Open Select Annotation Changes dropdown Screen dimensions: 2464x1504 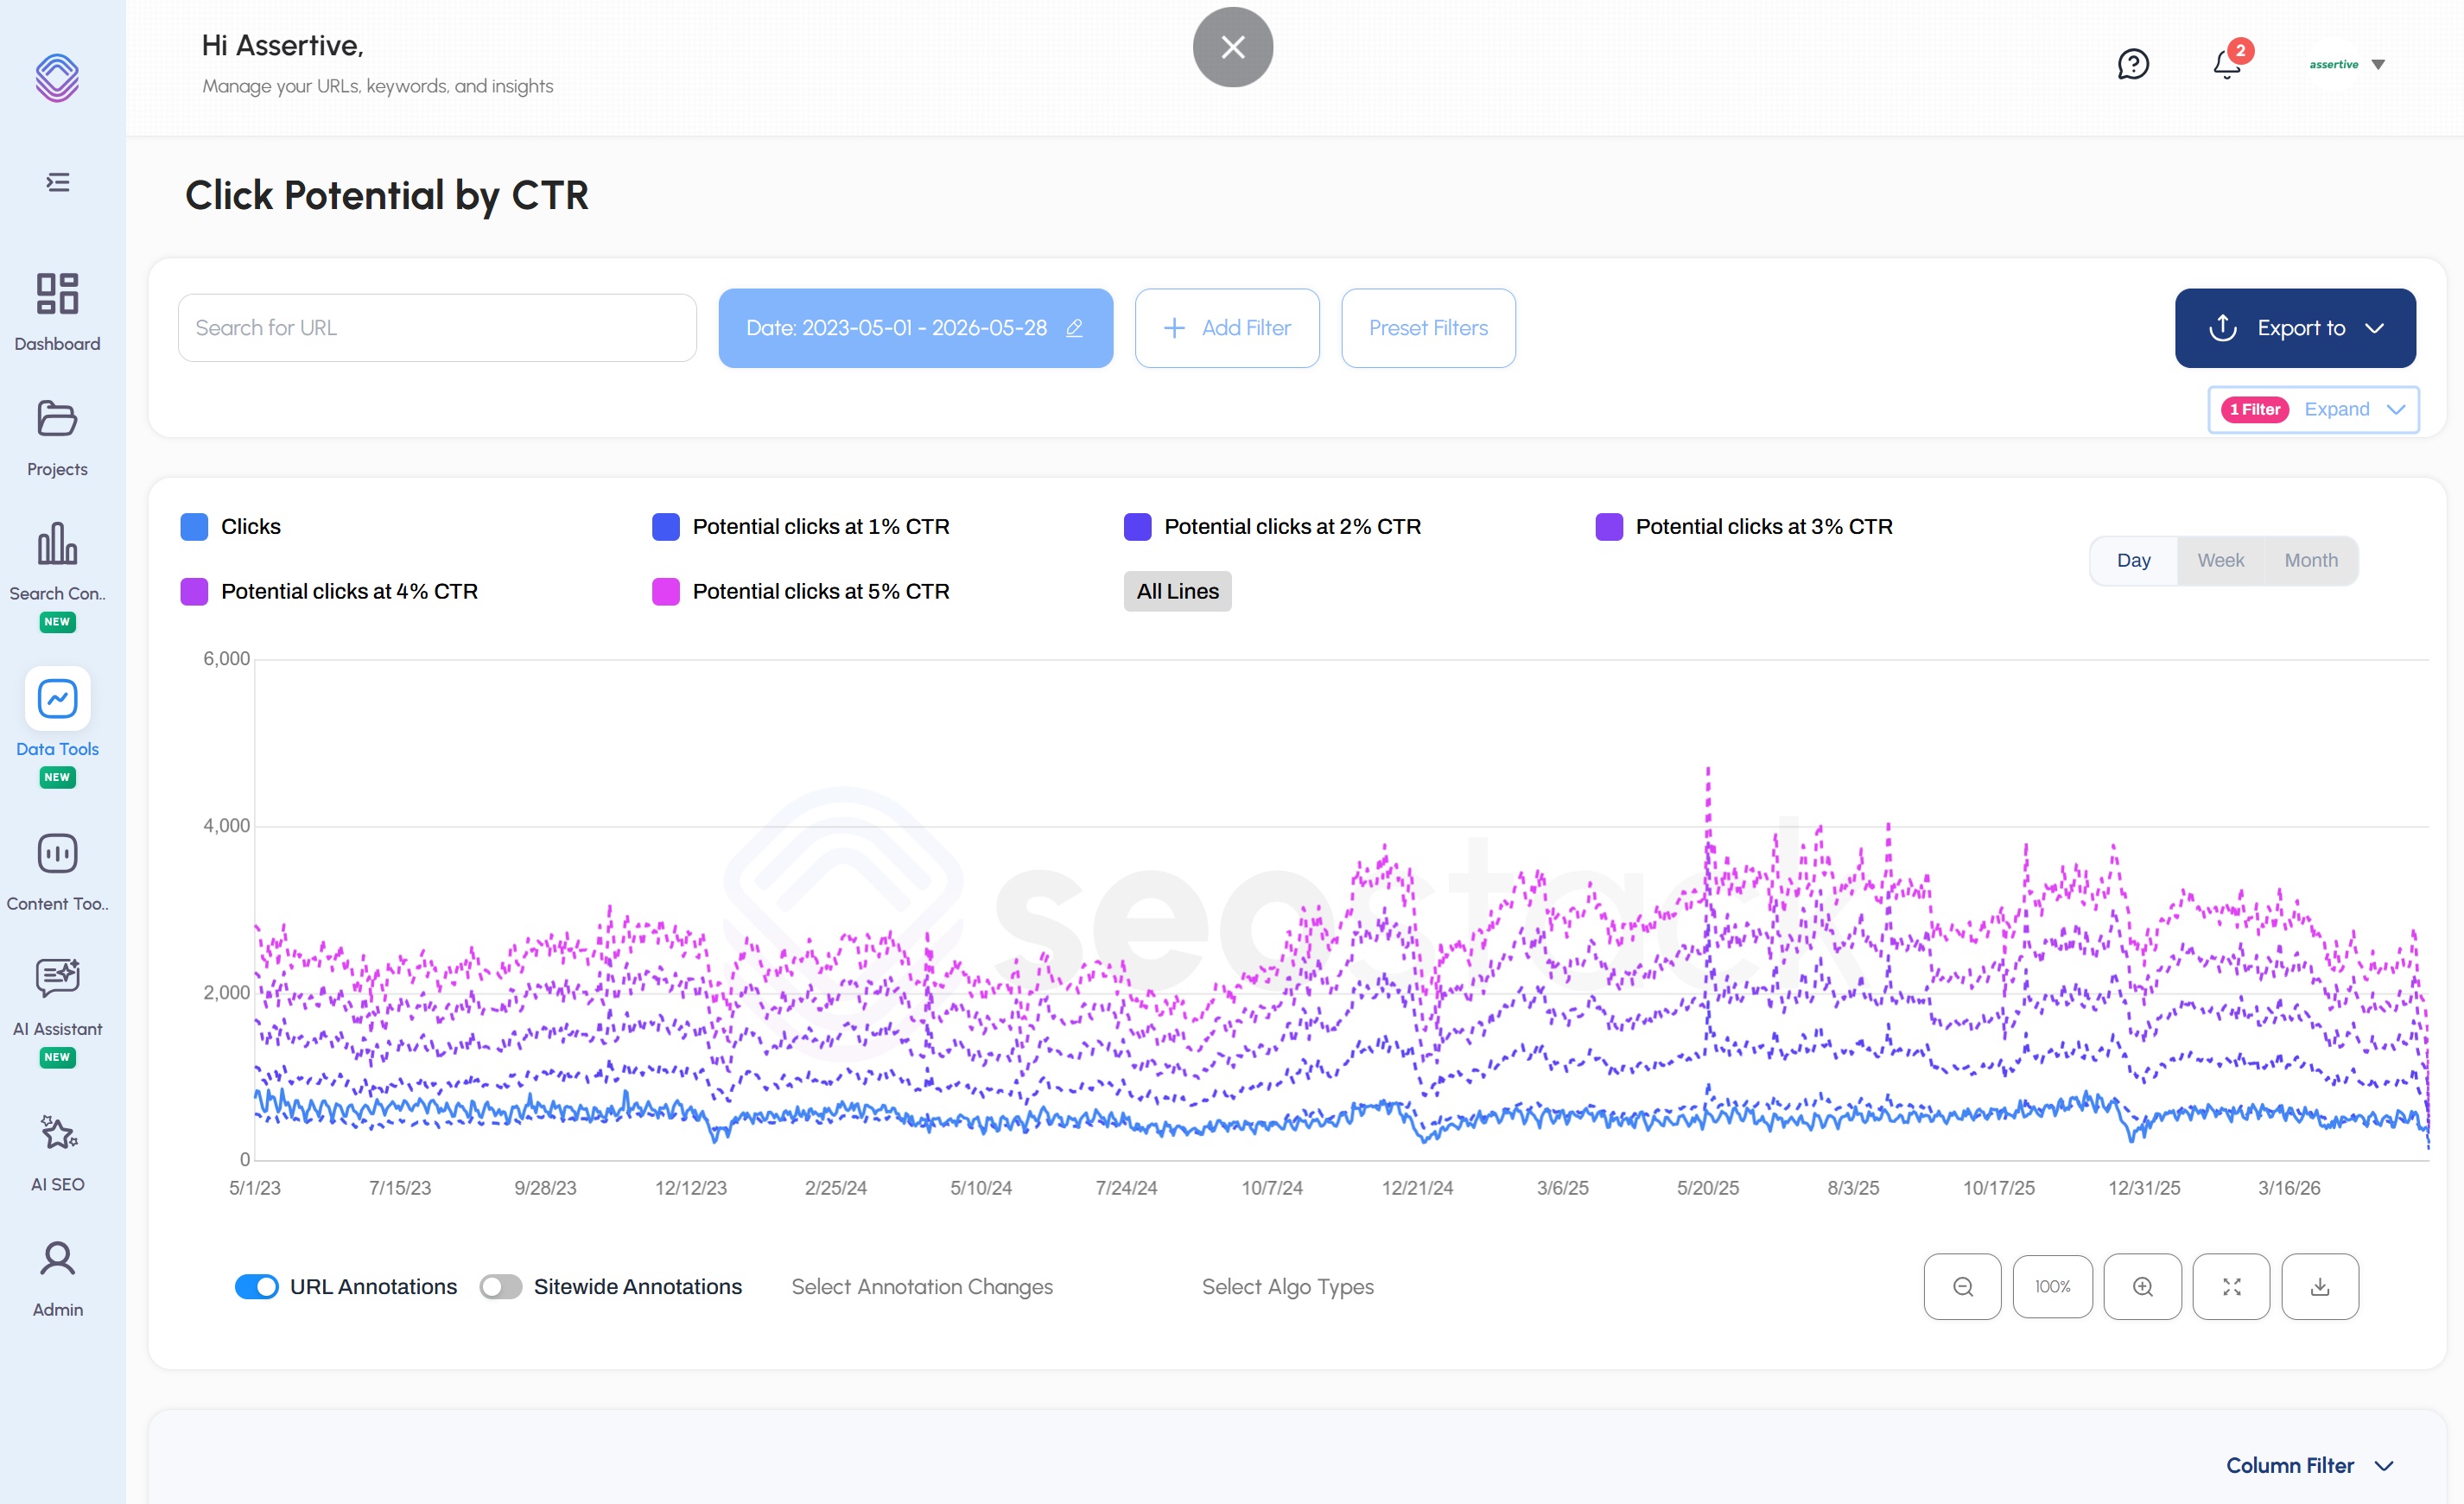[x=922, y=1287]
